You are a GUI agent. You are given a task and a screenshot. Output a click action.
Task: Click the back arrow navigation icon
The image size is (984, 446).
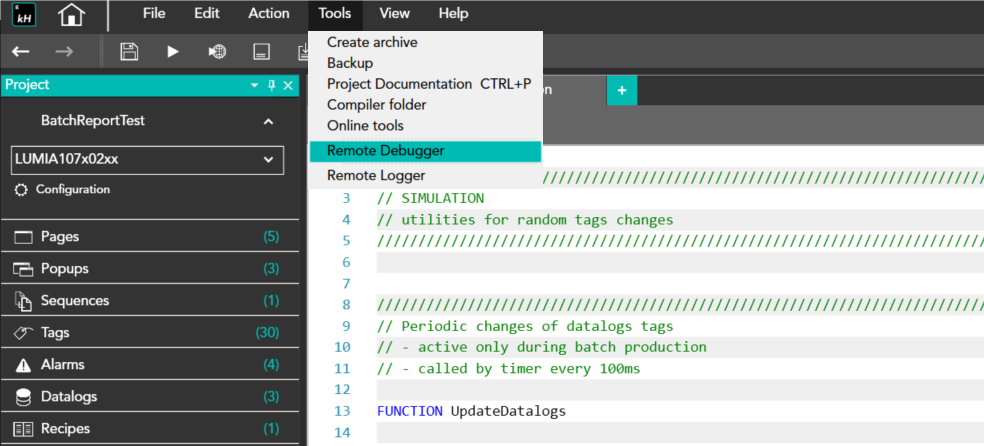[21, 51]
